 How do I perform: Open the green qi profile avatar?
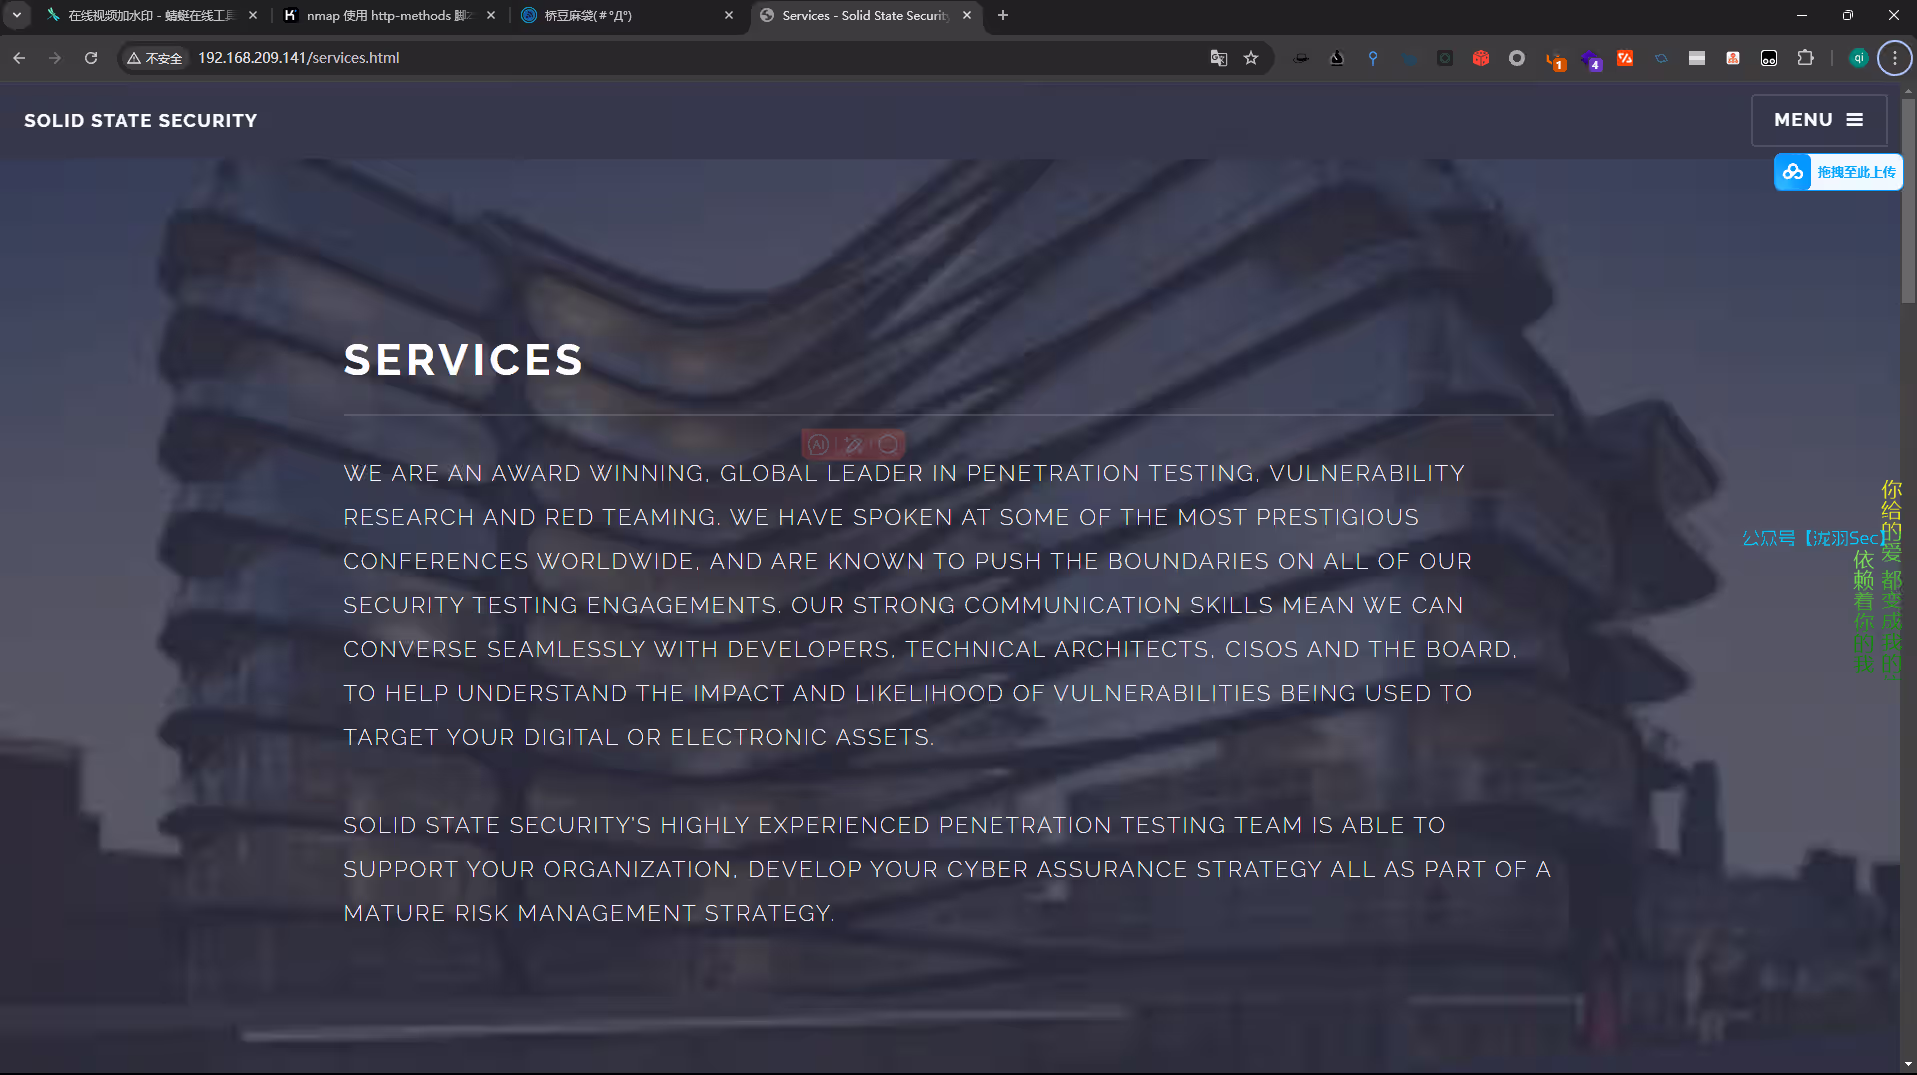point(1858,58)
